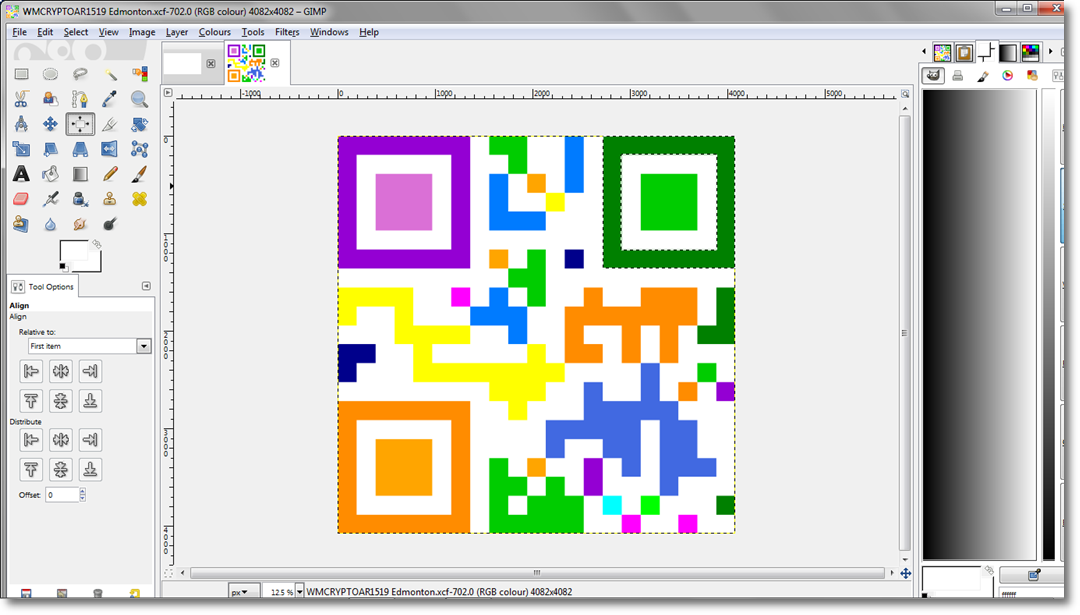
Task: Select the Heal tool
Action: [139, 199]
